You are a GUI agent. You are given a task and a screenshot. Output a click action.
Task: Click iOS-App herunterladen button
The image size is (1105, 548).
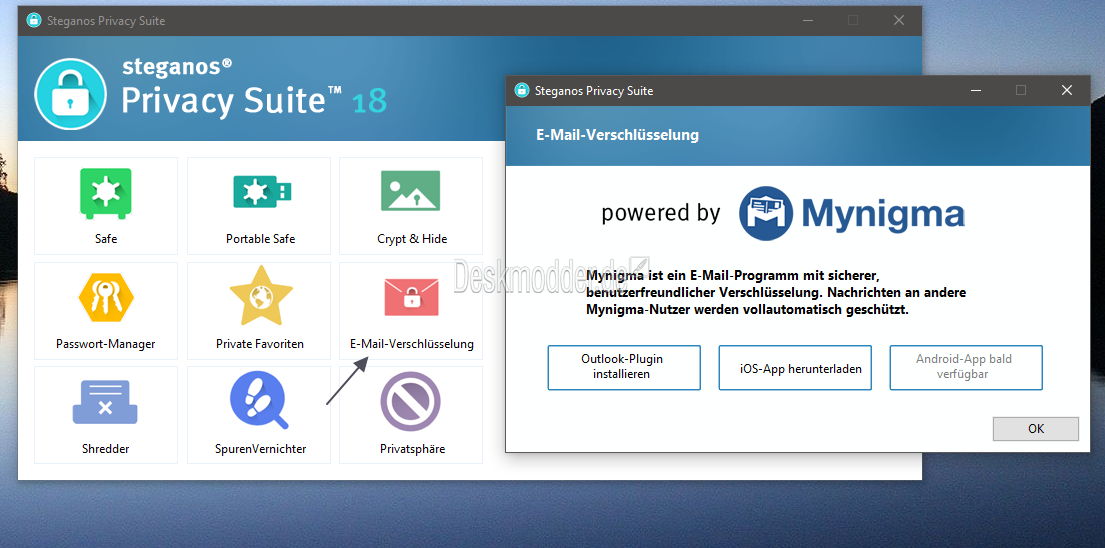coord(795,367)
